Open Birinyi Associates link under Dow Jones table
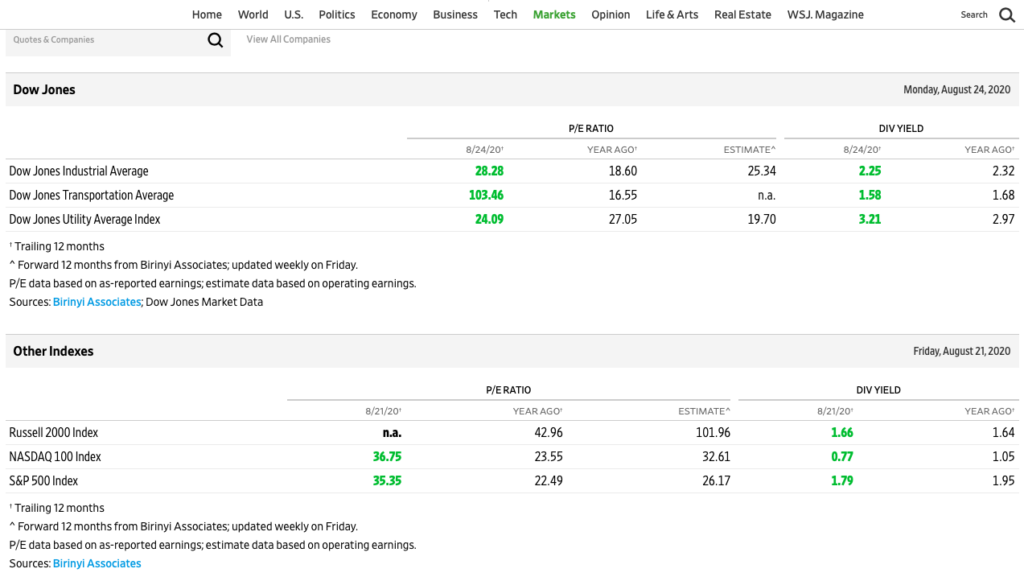1024x577 pixels. (97, 302)
